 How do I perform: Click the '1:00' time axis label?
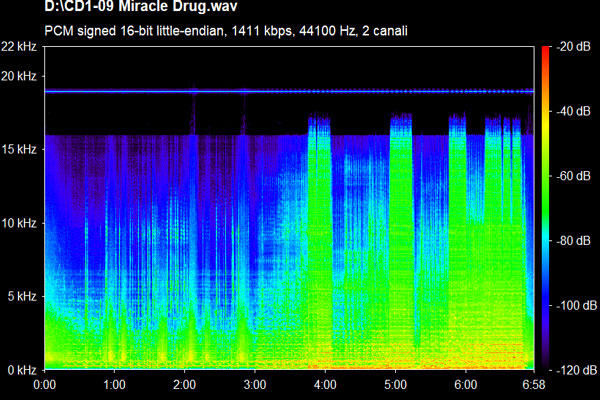pos(114,384)
